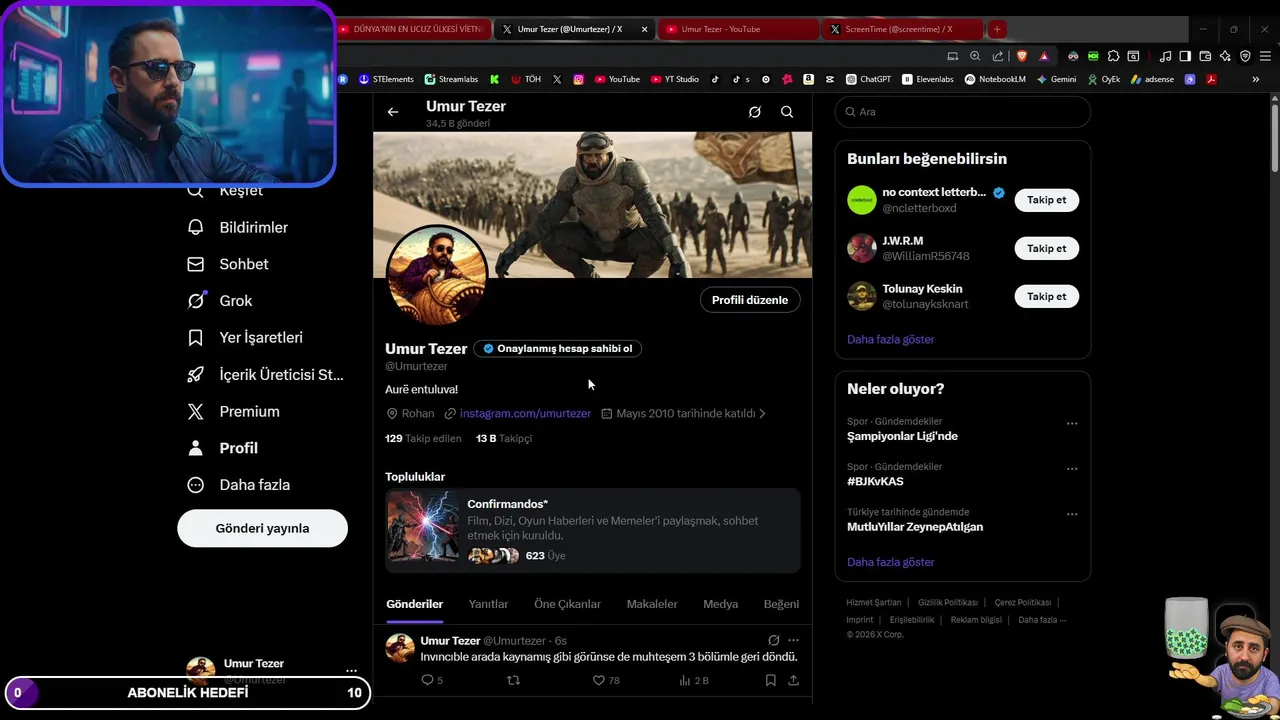
Task: Open Brave wallet icon in toolbar
Action: 1205,56
